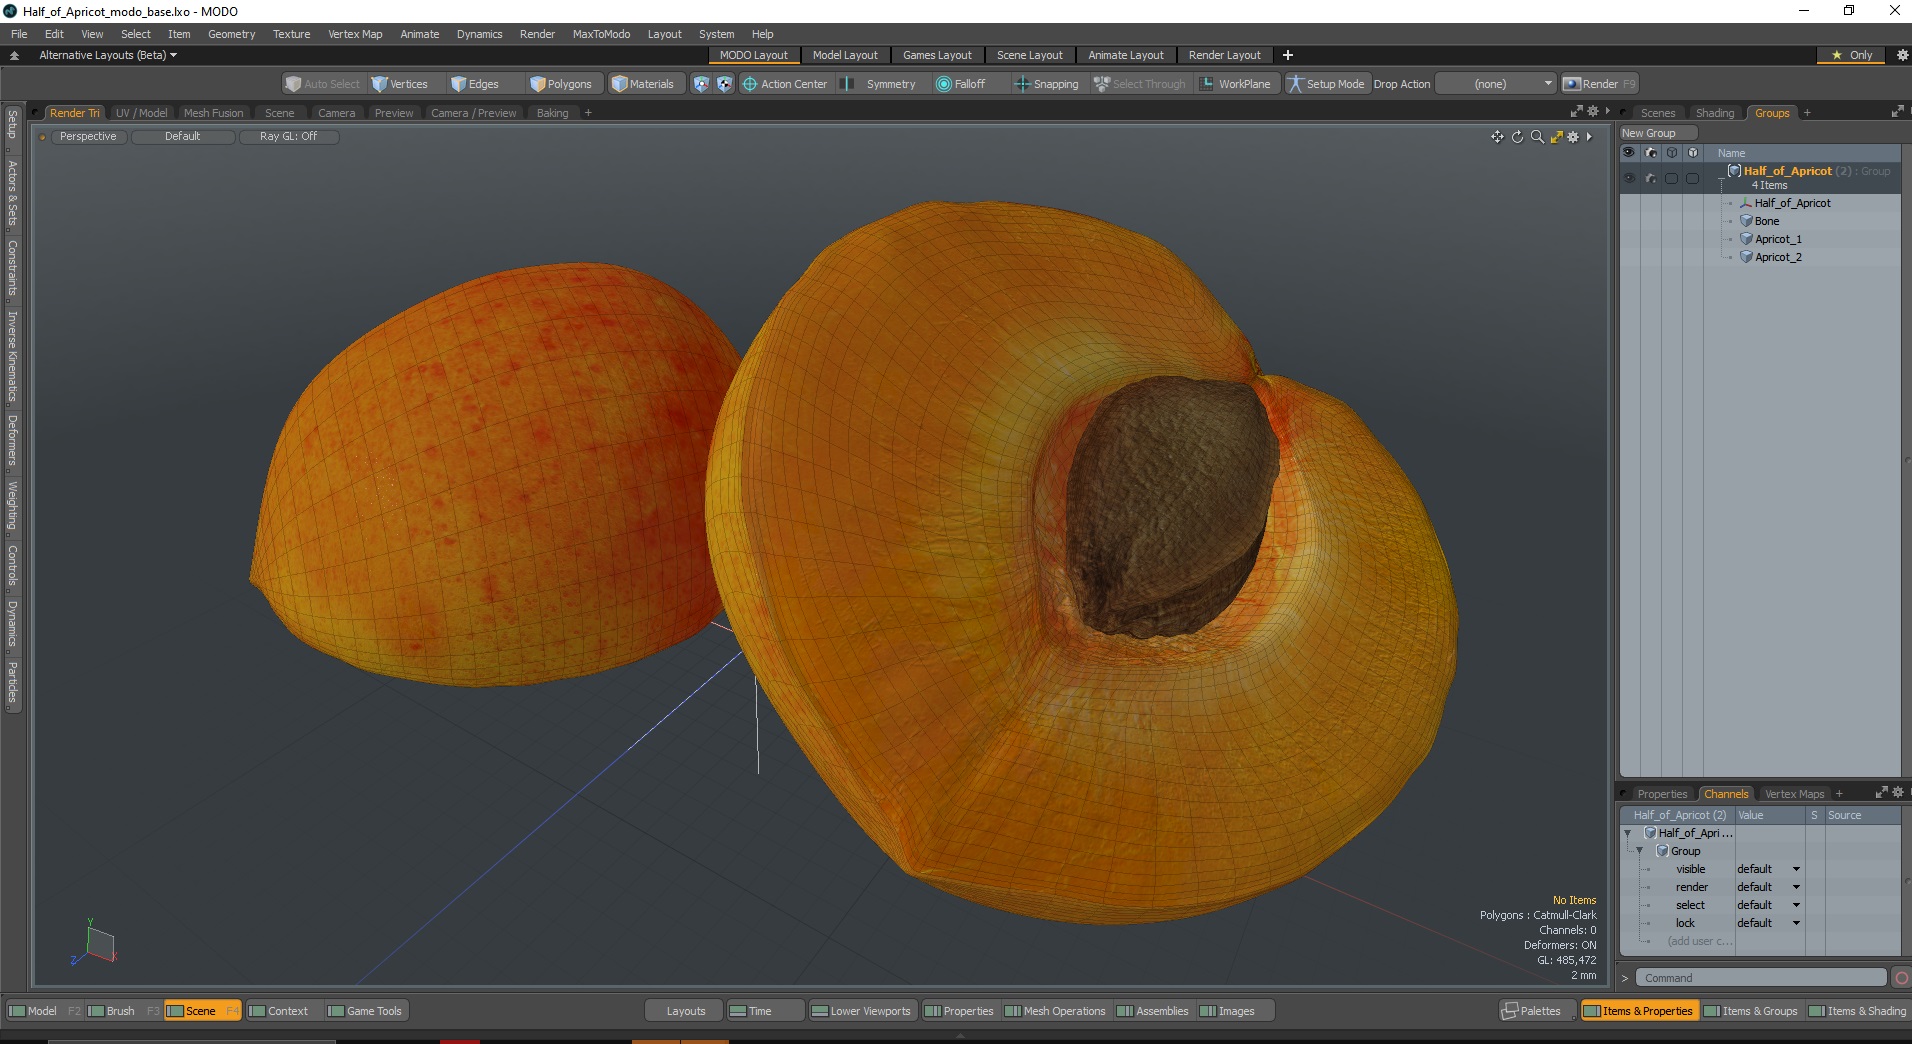Select Polygons selection mode
1912x1044 pixels.
[x=561, y=84]
